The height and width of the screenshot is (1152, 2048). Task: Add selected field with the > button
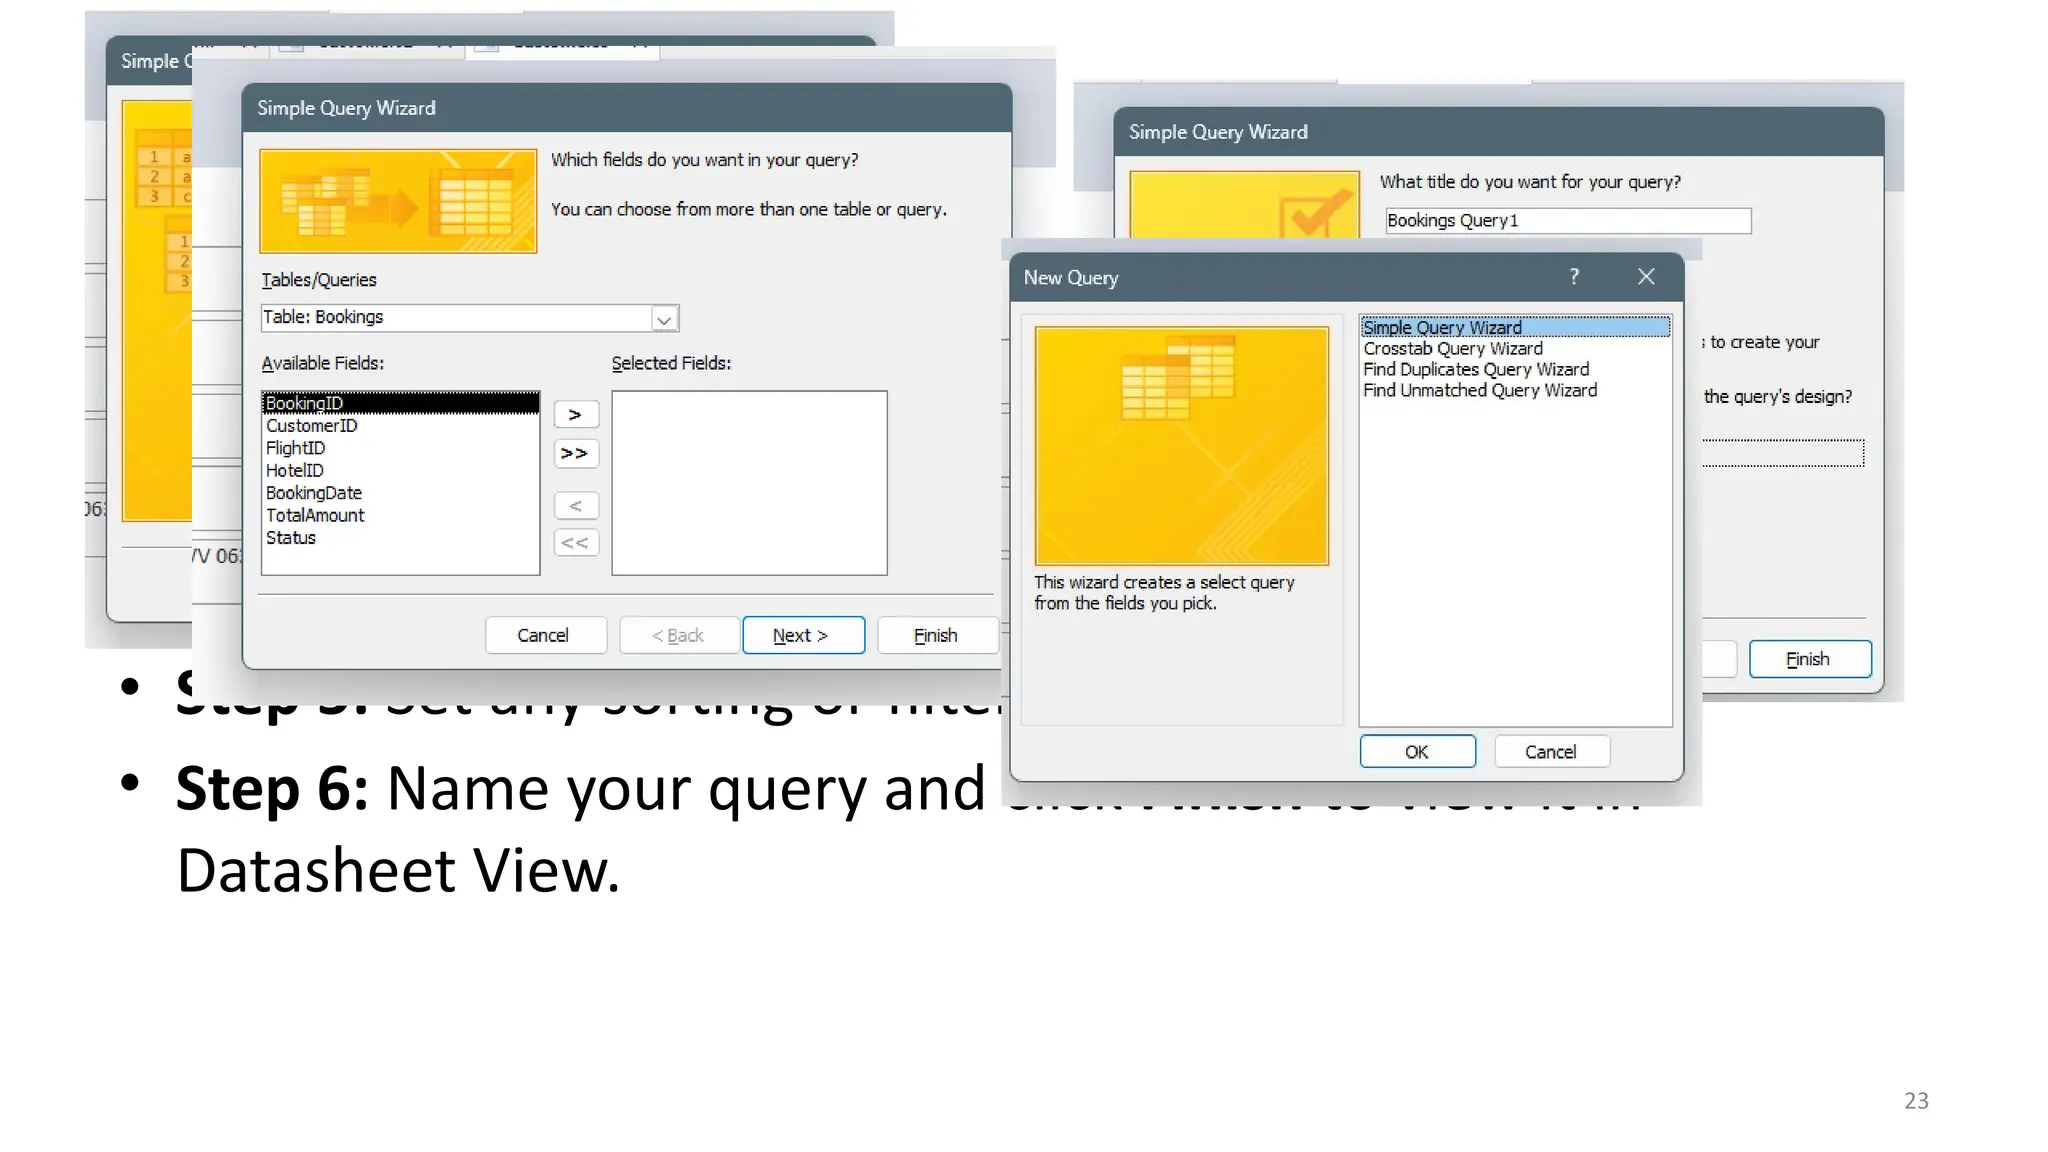[575, 415]
